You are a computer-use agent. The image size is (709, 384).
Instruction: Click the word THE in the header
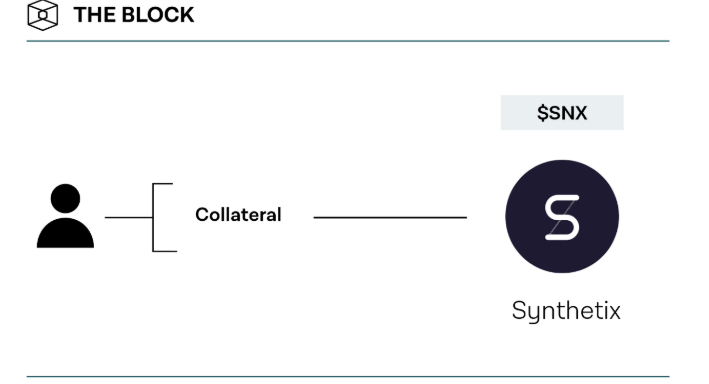click(x=95, y=15)
